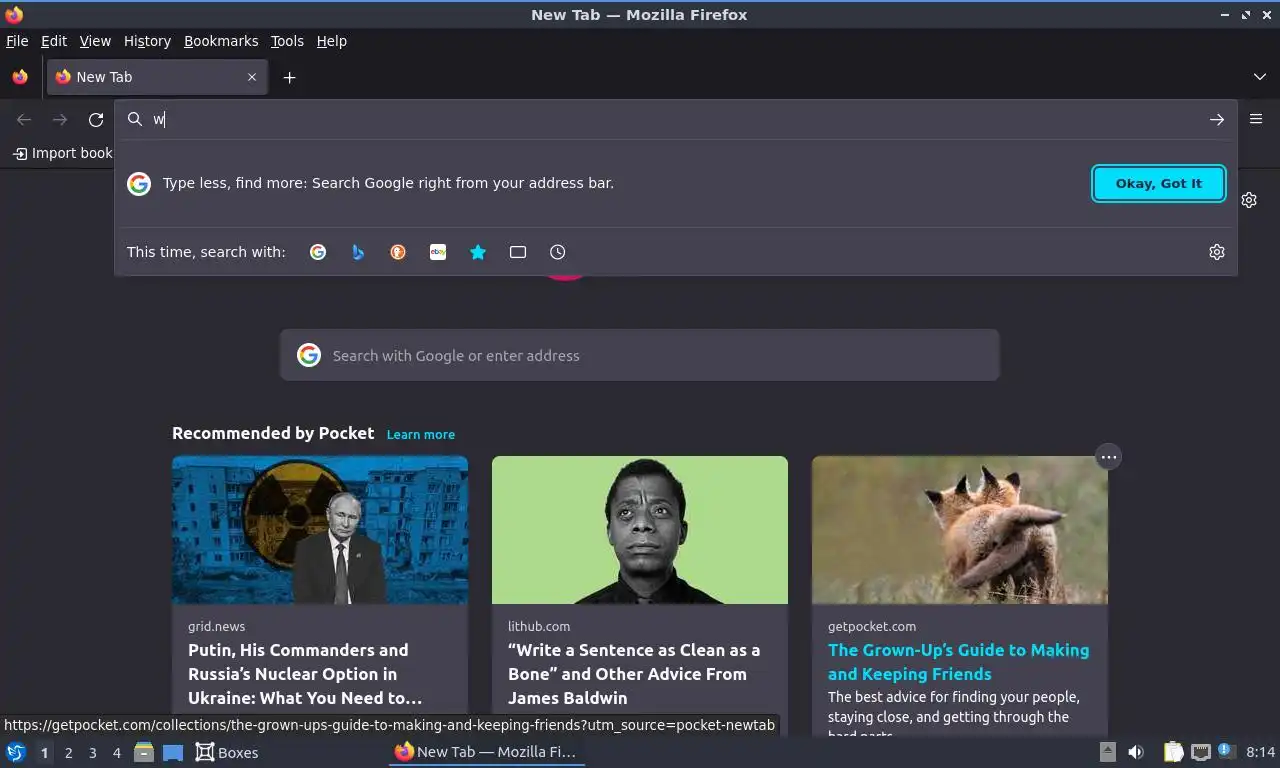Viewport: 1280px width, 768px height.
Task: Click grid.news source label
Action: tap(216, 626)
